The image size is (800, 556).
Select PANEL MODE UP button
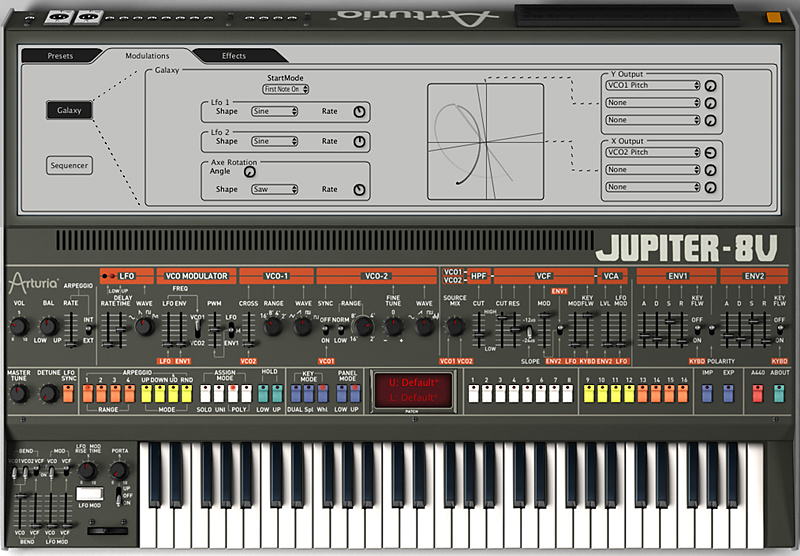pos(355,393)
